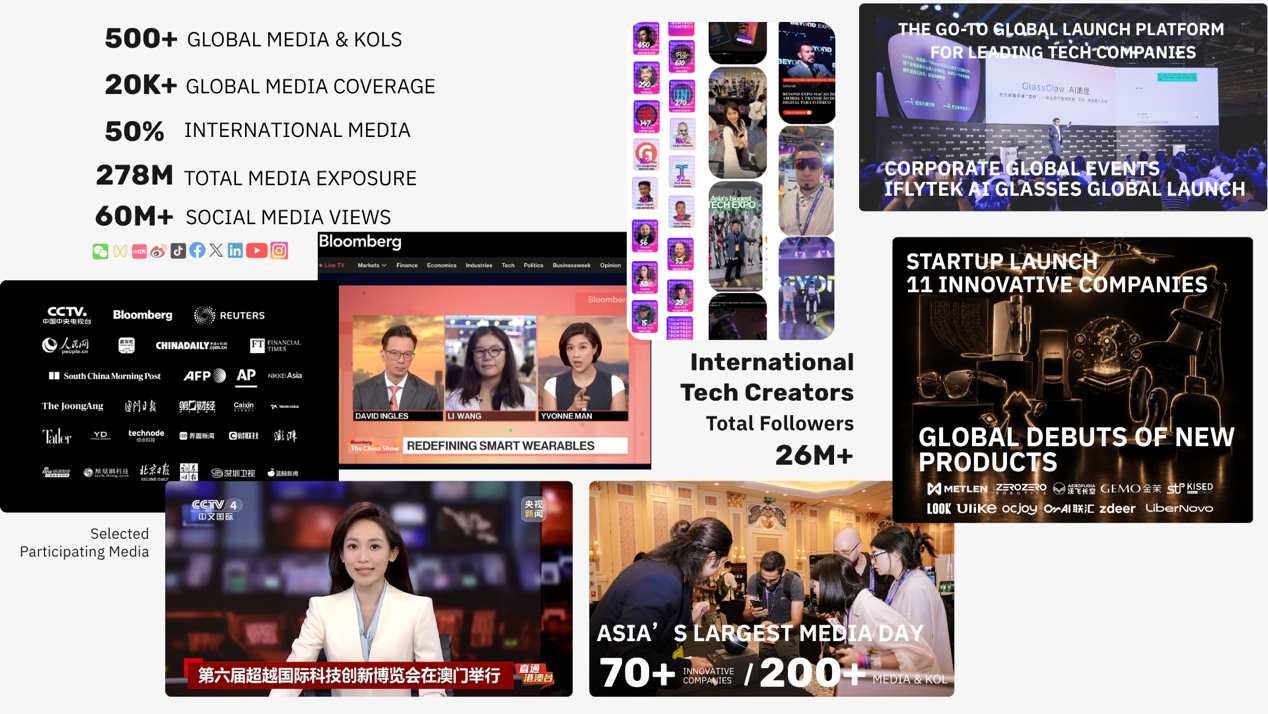Click the Bloomberg header logo above nav
Image resolution: width=1268 pixels, height=714 pixels.
(x=360, y=242)
